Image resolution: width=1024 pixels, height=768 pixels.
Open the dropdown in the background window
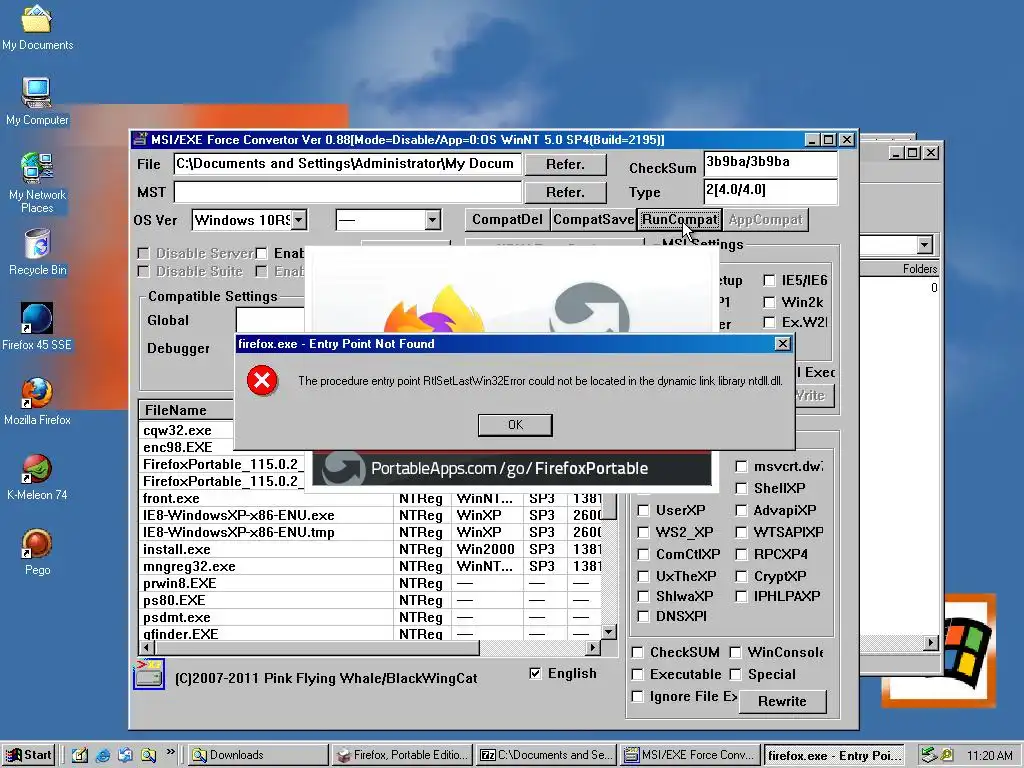pos(924,245)
